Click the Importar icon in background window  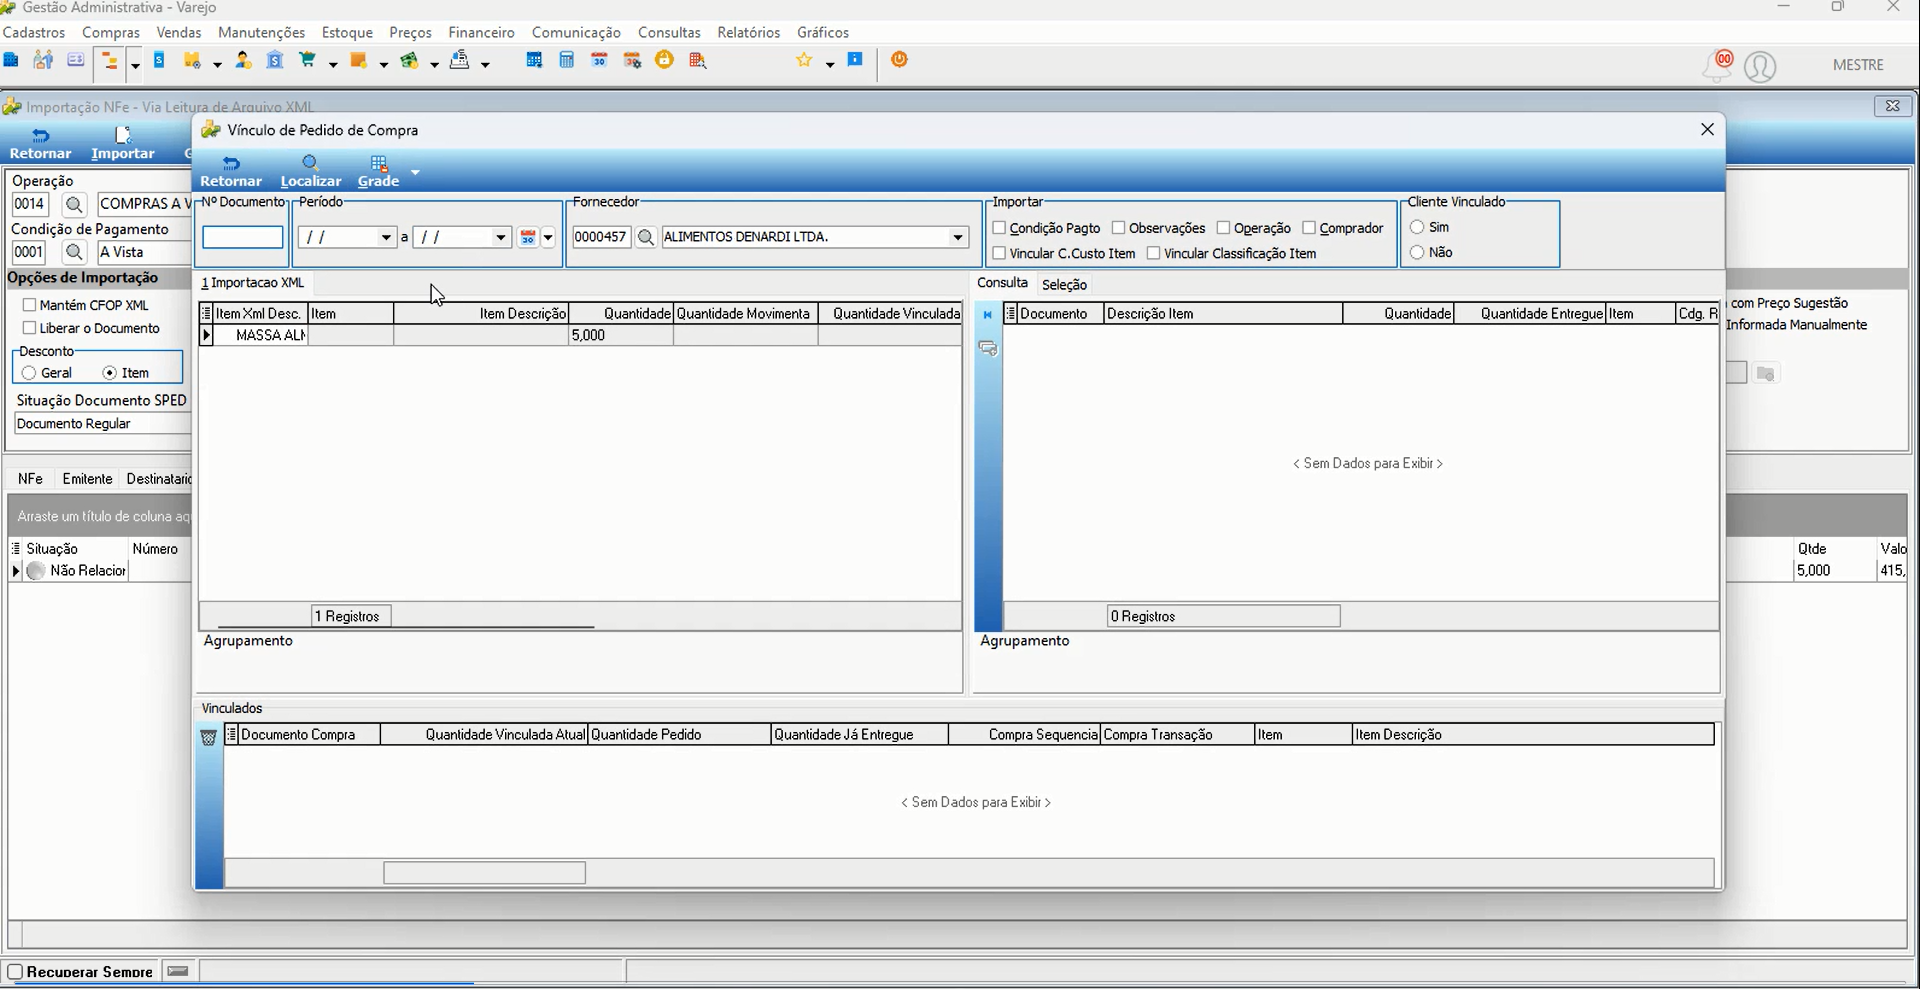pyautogui.click(x=123, y=135)
